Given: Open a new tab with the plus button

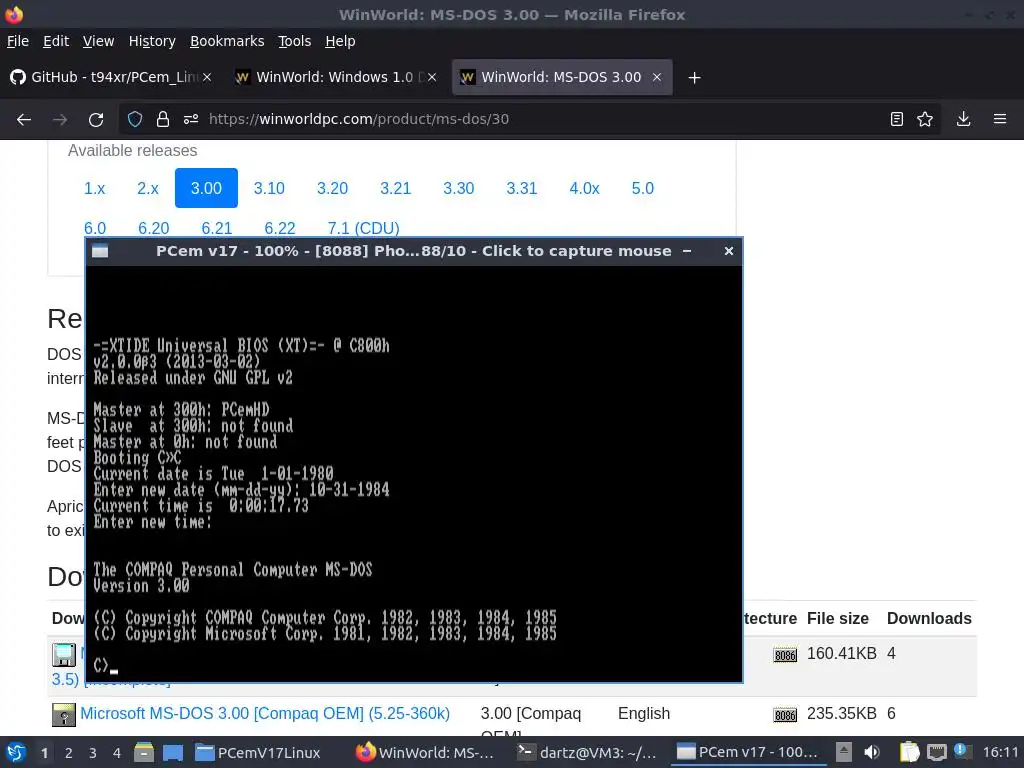Looking at the screenshot, I should pos(694,78).
